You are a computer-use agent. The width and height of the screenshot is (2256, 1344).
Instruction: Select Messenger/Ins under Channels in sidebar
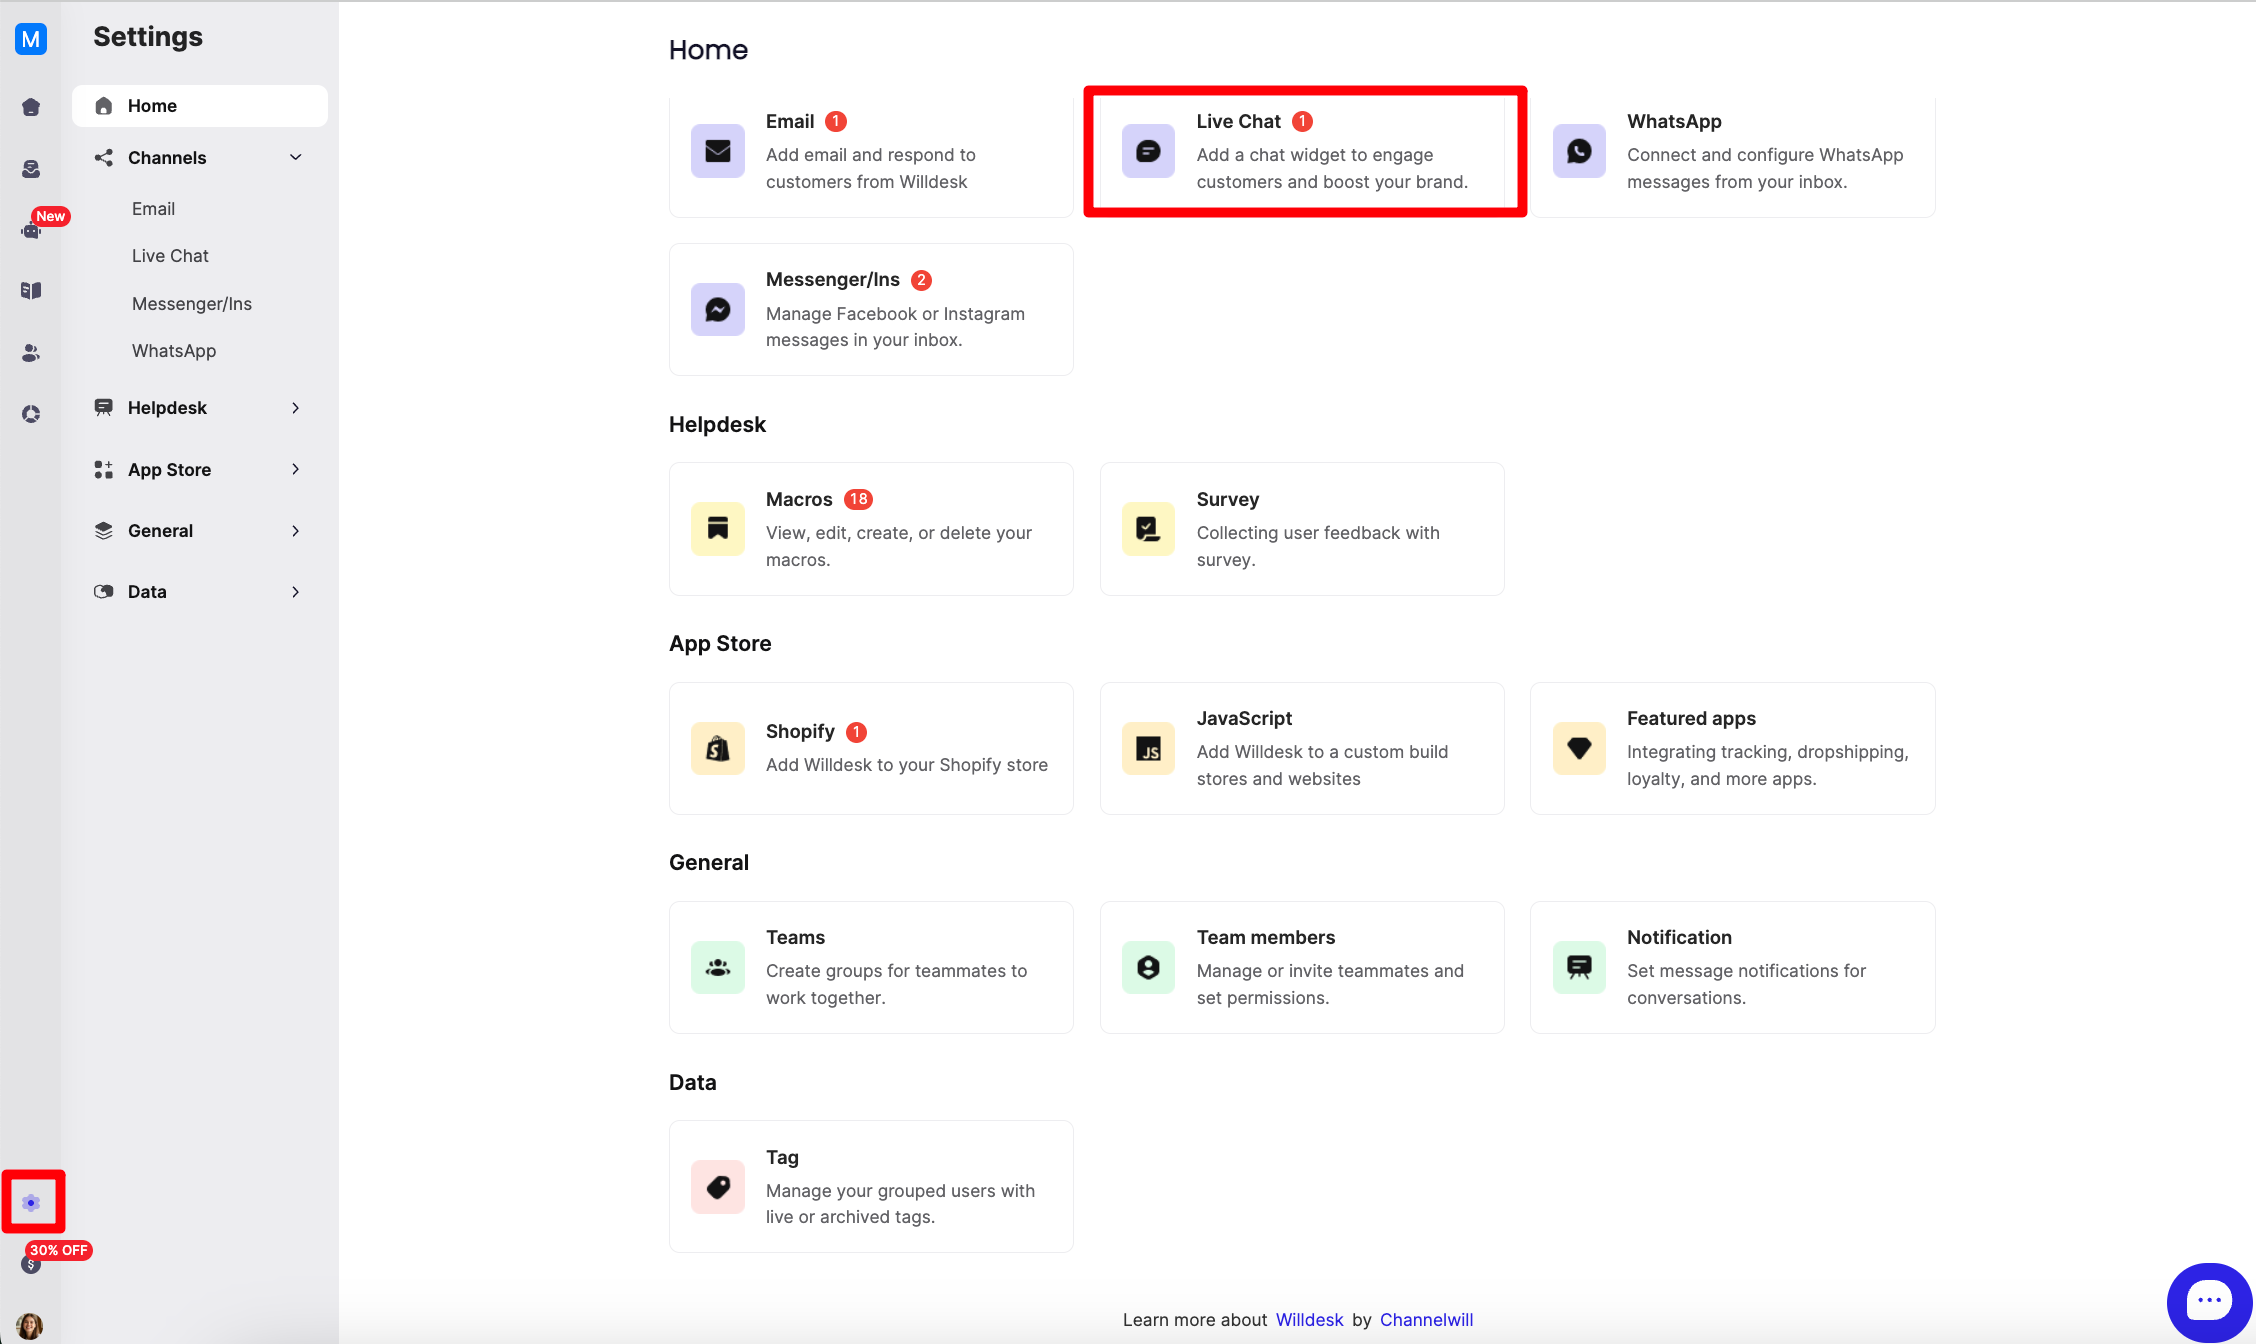point(192,304)
